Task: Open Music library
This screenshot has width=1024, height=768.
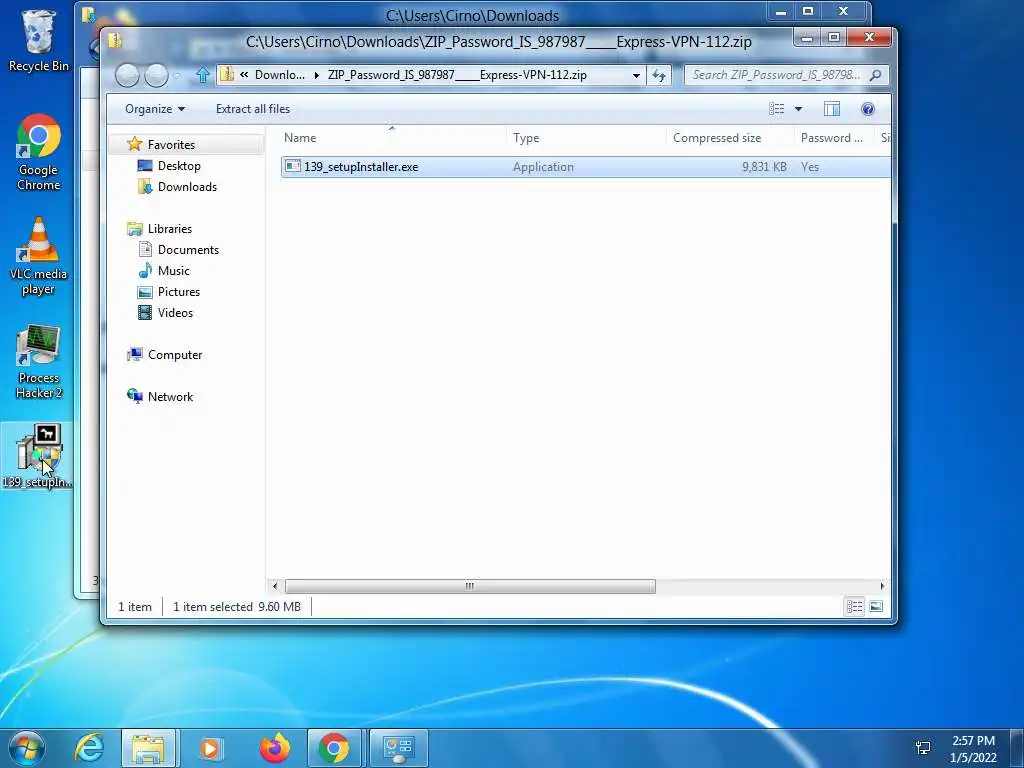Action: (x=173, y=270)
